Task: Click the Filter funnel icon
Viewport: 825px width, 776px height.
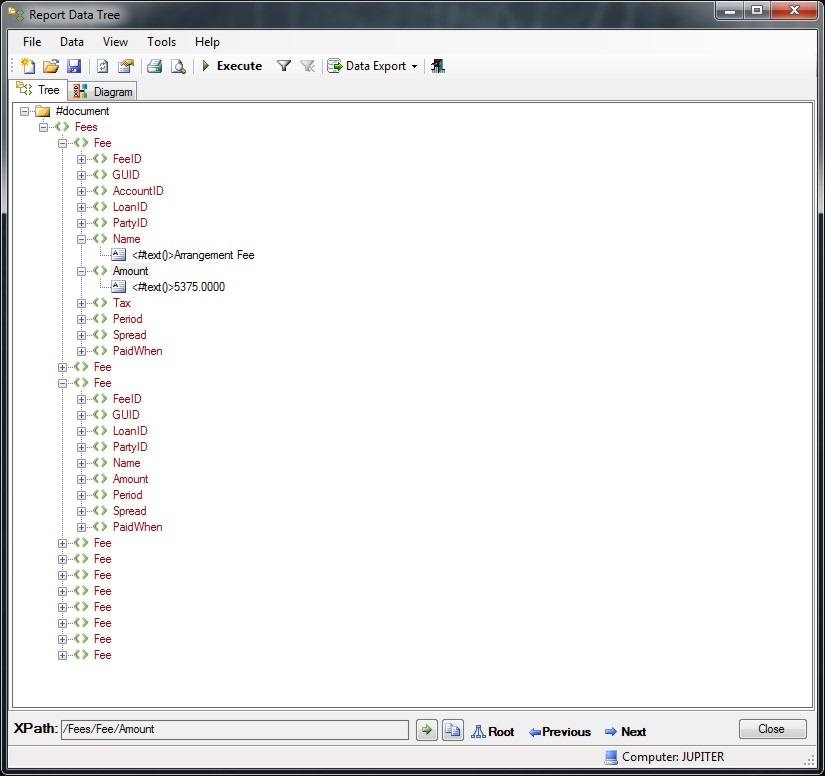Action: coord(284,66)
